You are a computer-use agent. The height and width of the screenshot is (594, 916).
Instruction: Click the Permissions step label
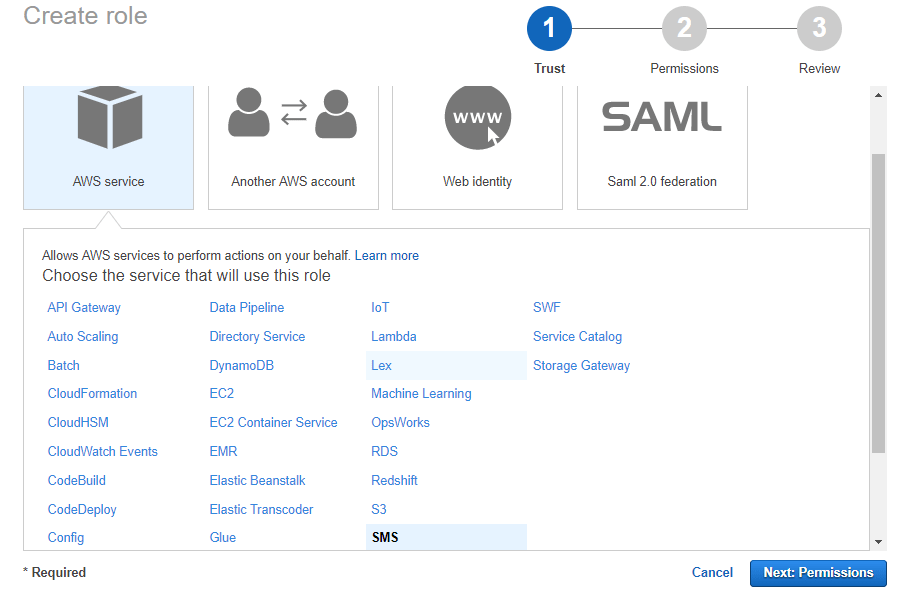click(685, 68)
